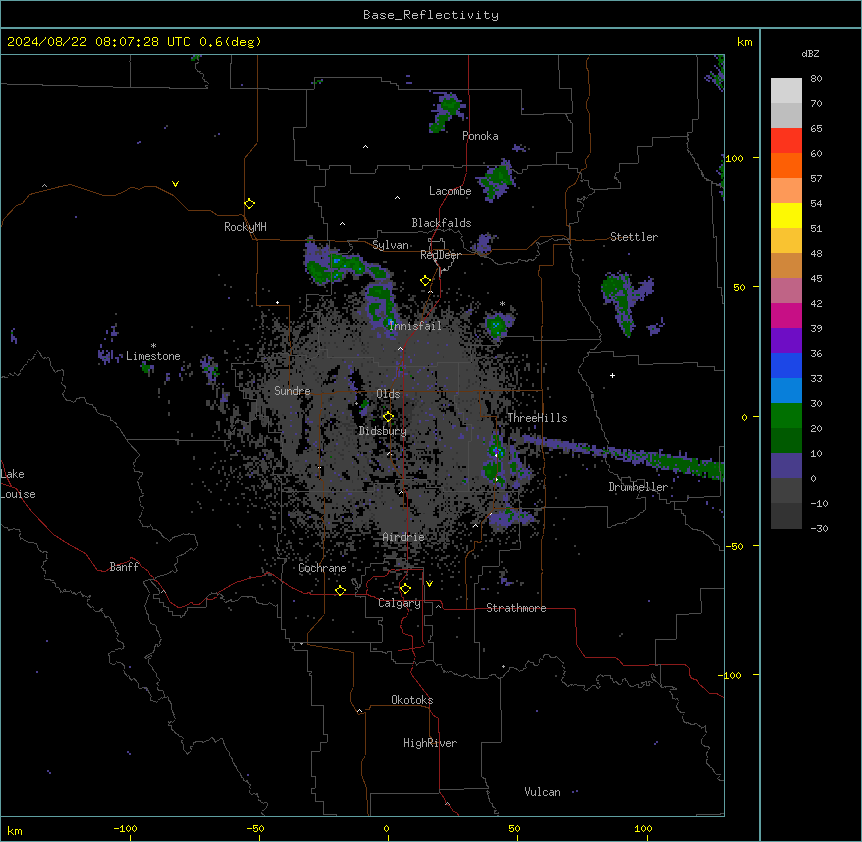Screen dimensions: 862x842
Task: Click the Strathmore label
Action: [516, 608]
